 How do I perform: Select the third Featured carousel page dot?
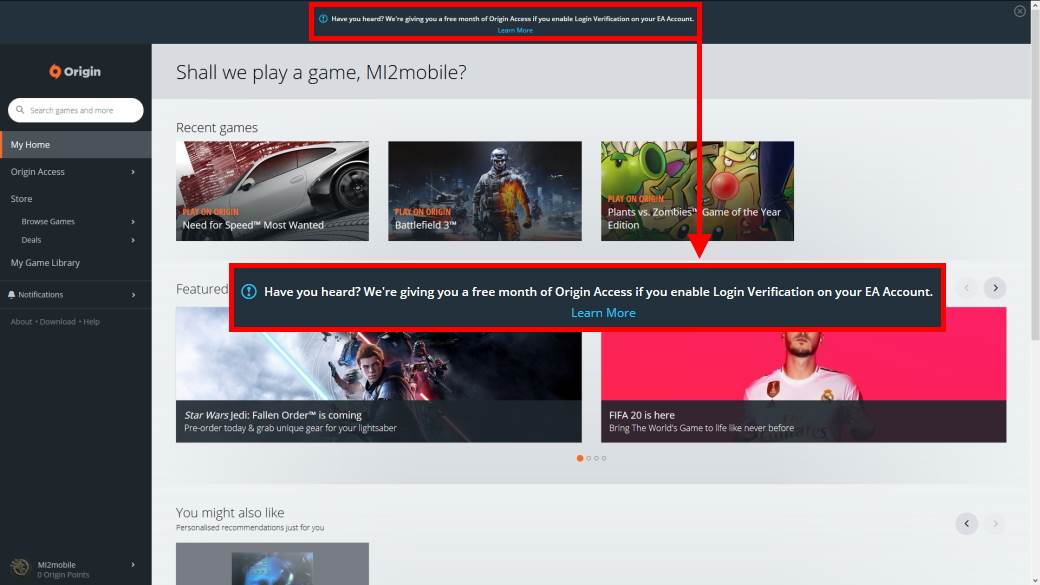[x=595, y=458]
